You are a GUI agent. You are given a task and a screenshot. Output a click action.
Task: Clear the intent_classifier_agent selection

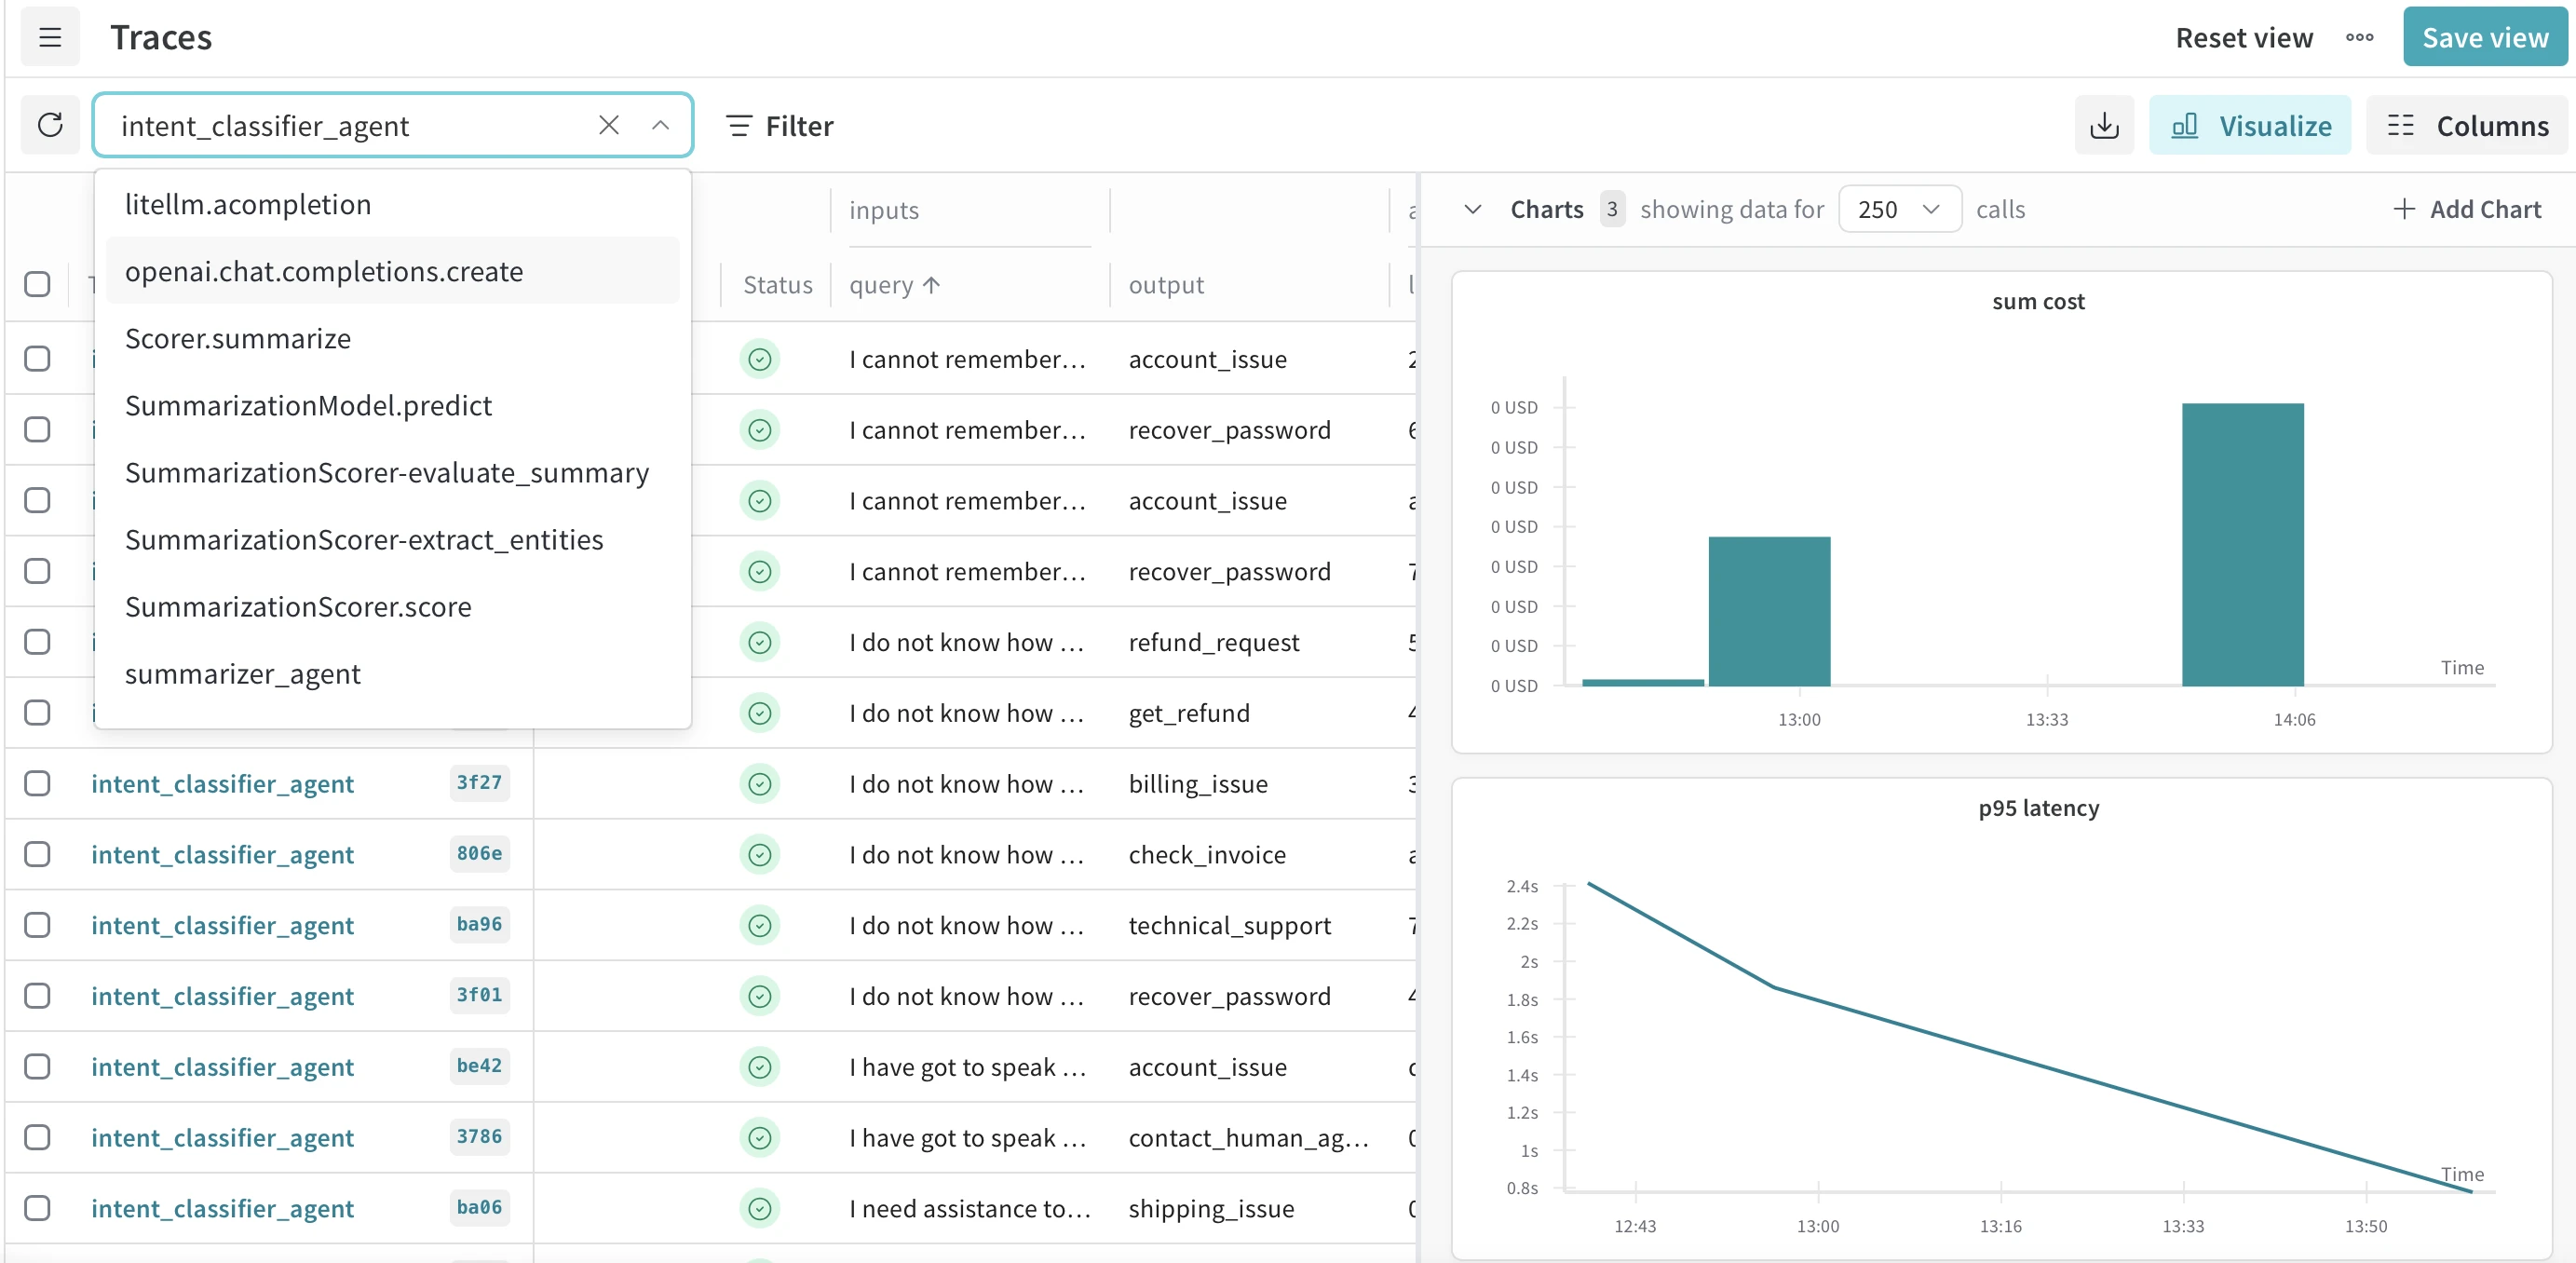[608, 125]
